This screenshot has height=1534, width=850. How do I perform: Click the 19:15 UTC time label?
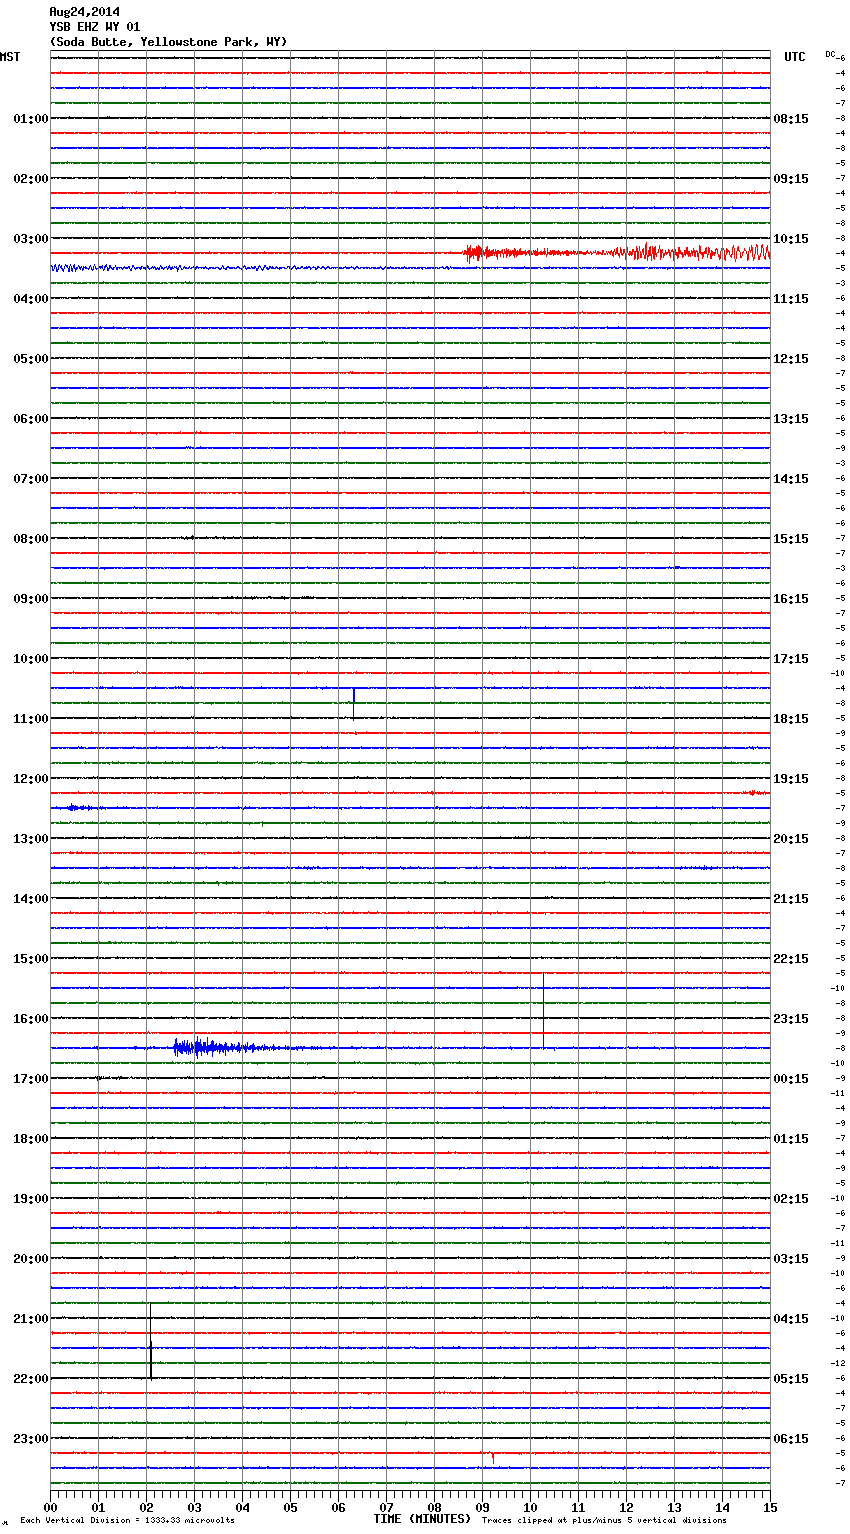click(791, 778)
